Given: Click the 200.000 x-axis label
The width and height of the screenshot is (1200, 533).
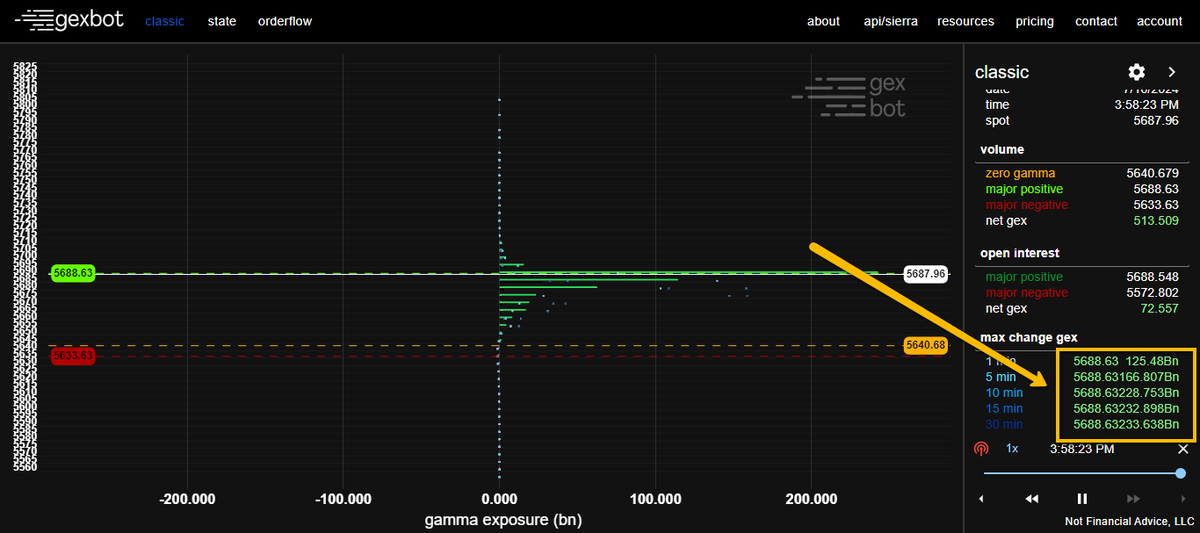Looking at the screenshot, I should [811, 498].
